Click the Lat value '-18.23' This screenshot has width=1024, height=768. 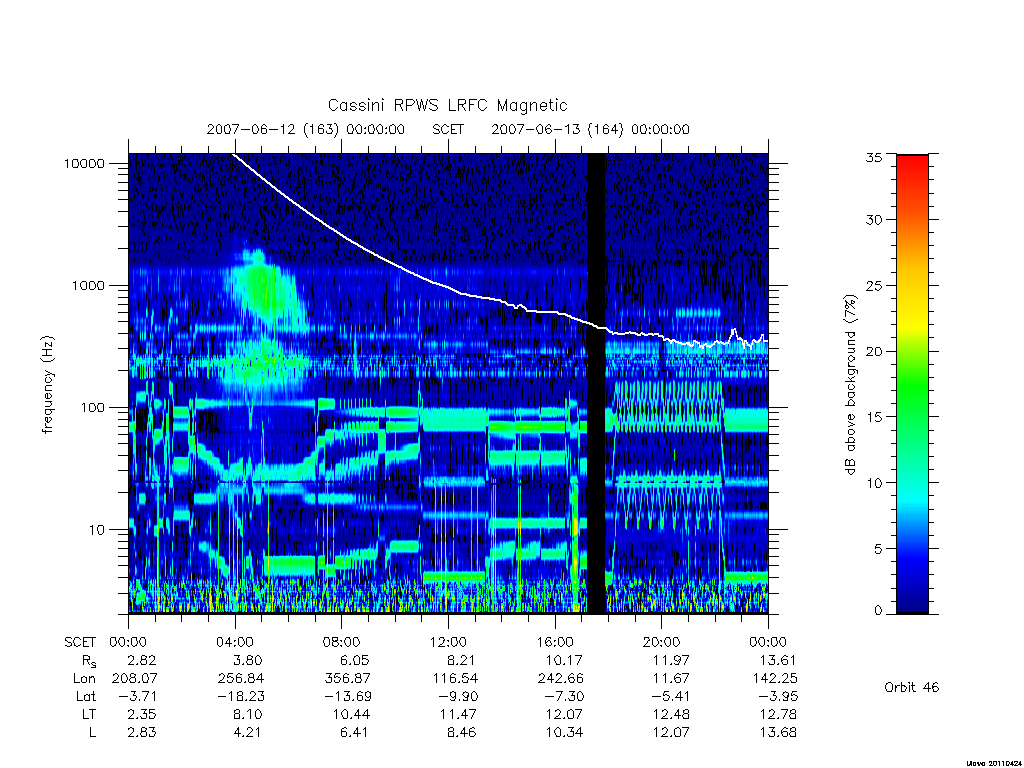241,697
